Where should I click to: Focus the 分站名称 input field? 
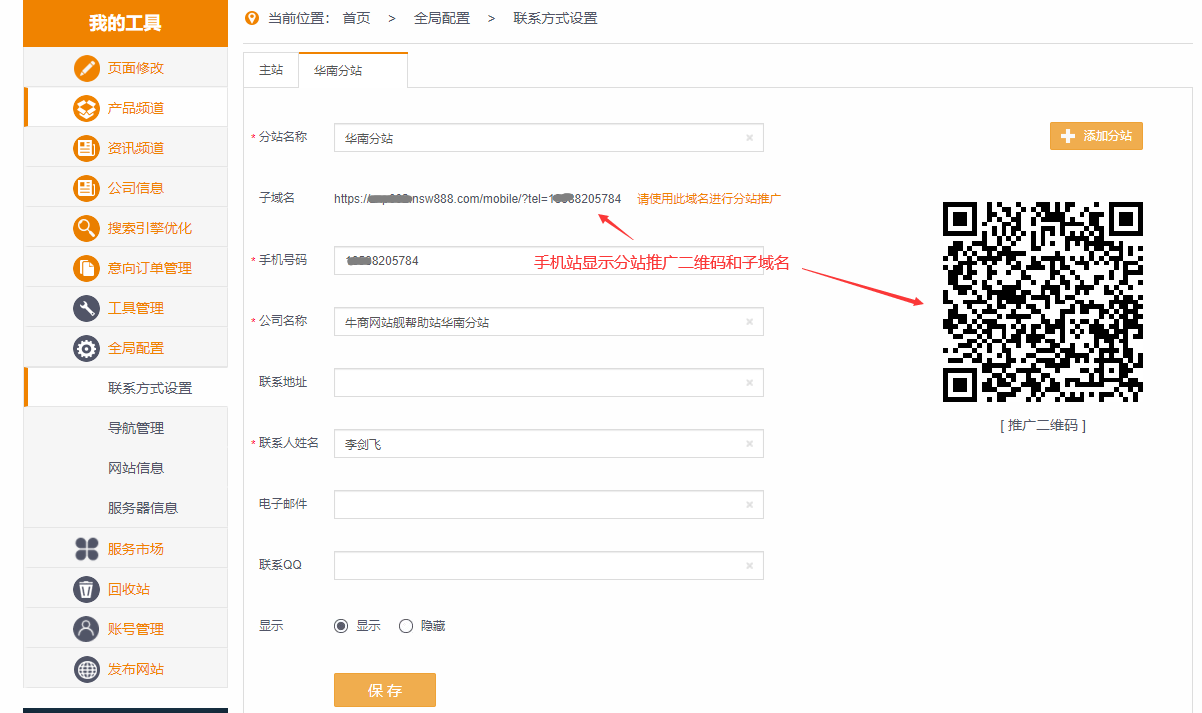(549, 138)
